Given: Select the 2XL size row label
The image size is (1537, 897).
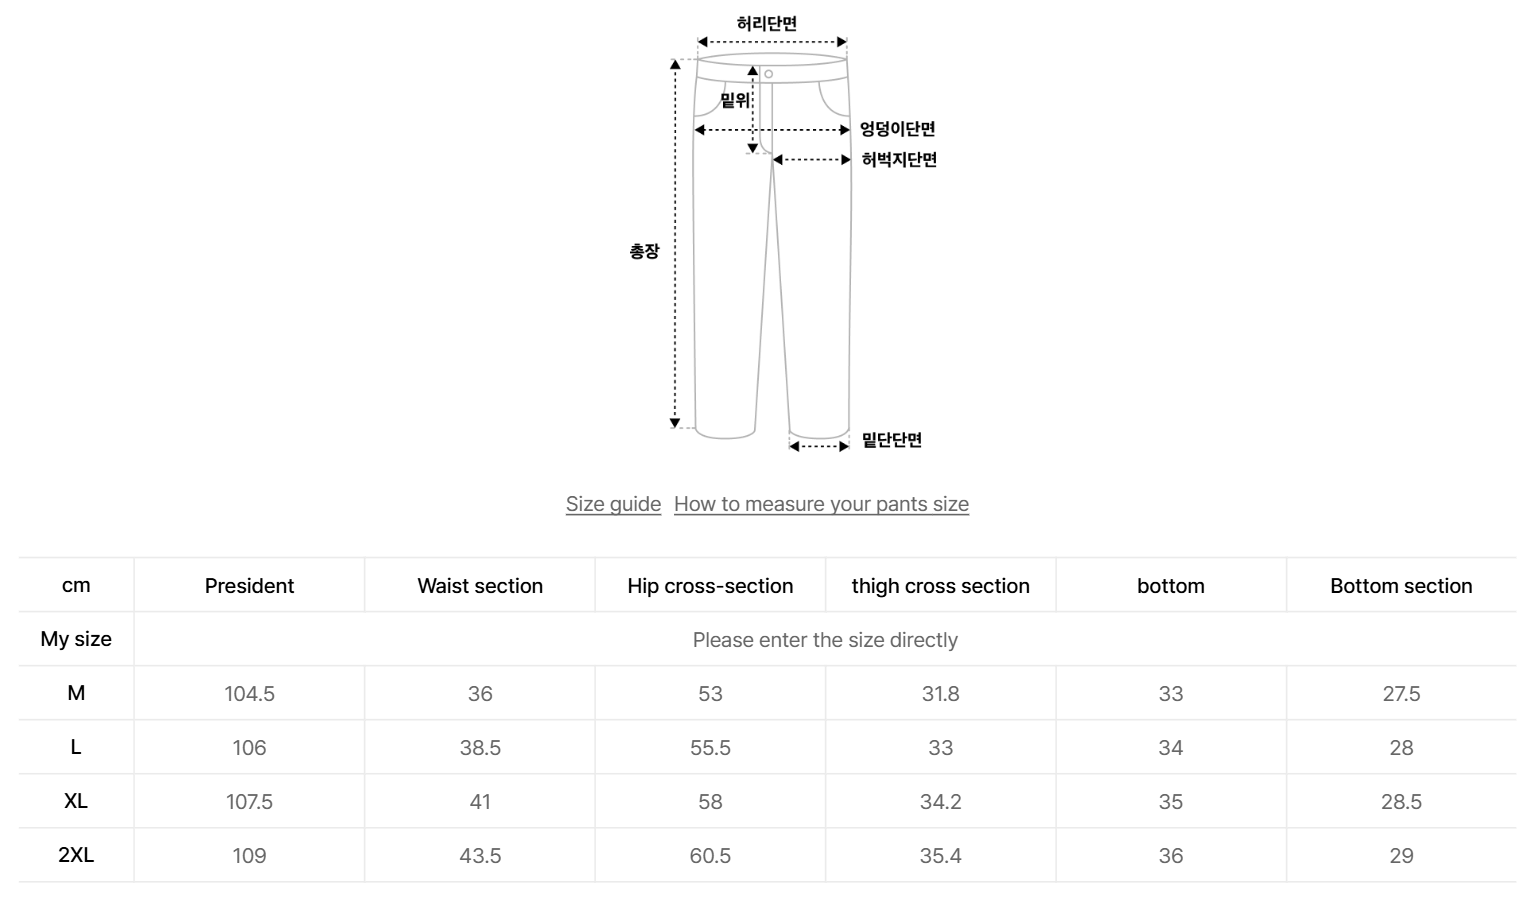Looking at the screenshot, I should (x=76, y=855).
